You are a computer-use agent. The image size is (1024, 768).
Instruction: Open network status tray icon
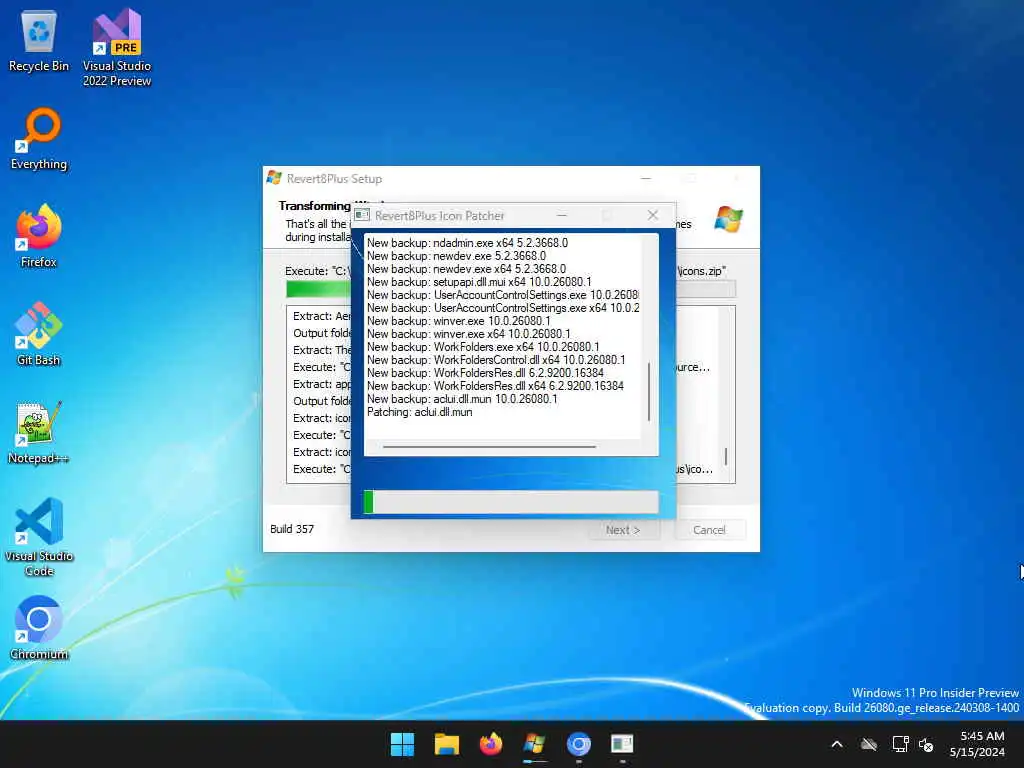click(901, 744)
